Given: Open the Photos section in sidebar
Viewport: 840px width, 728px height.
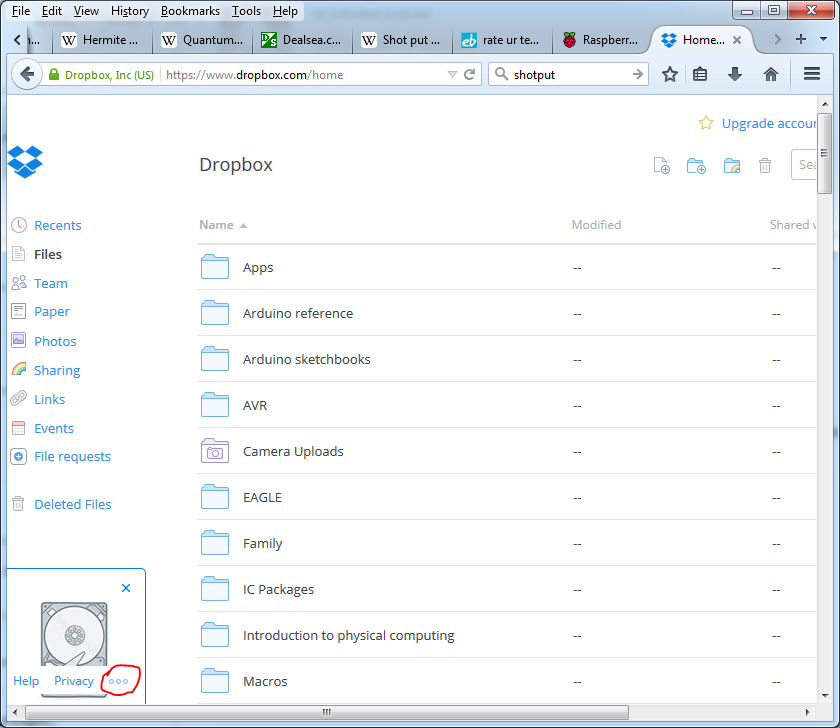Looking at the screenshot, I should [x=55, y=341].
